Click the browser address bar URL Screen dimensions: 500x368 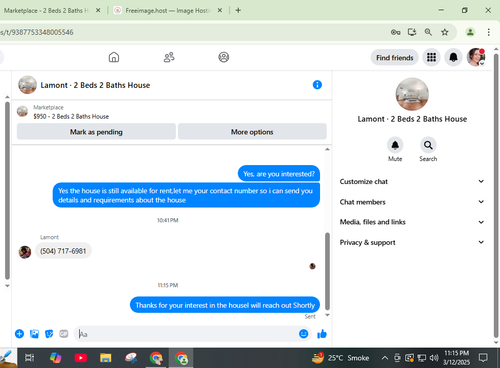pyautogui.click(x=37, y=32)
